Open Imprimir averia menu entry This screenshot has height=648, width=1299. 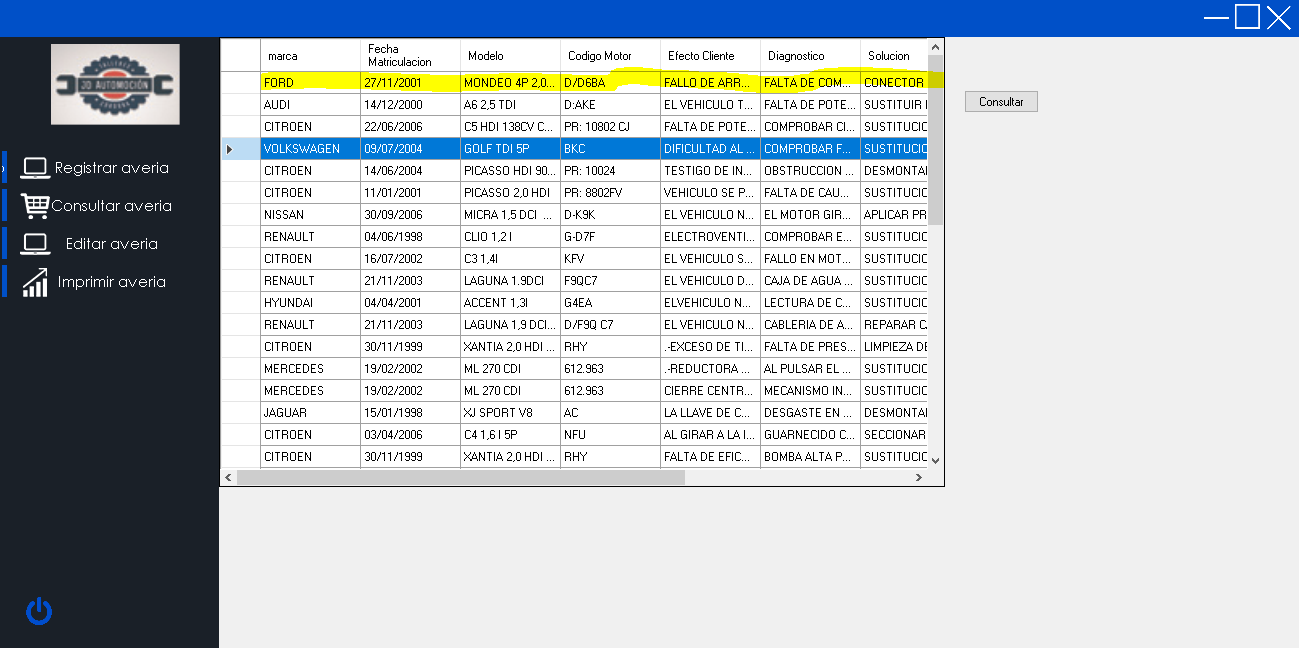[111, 282]
